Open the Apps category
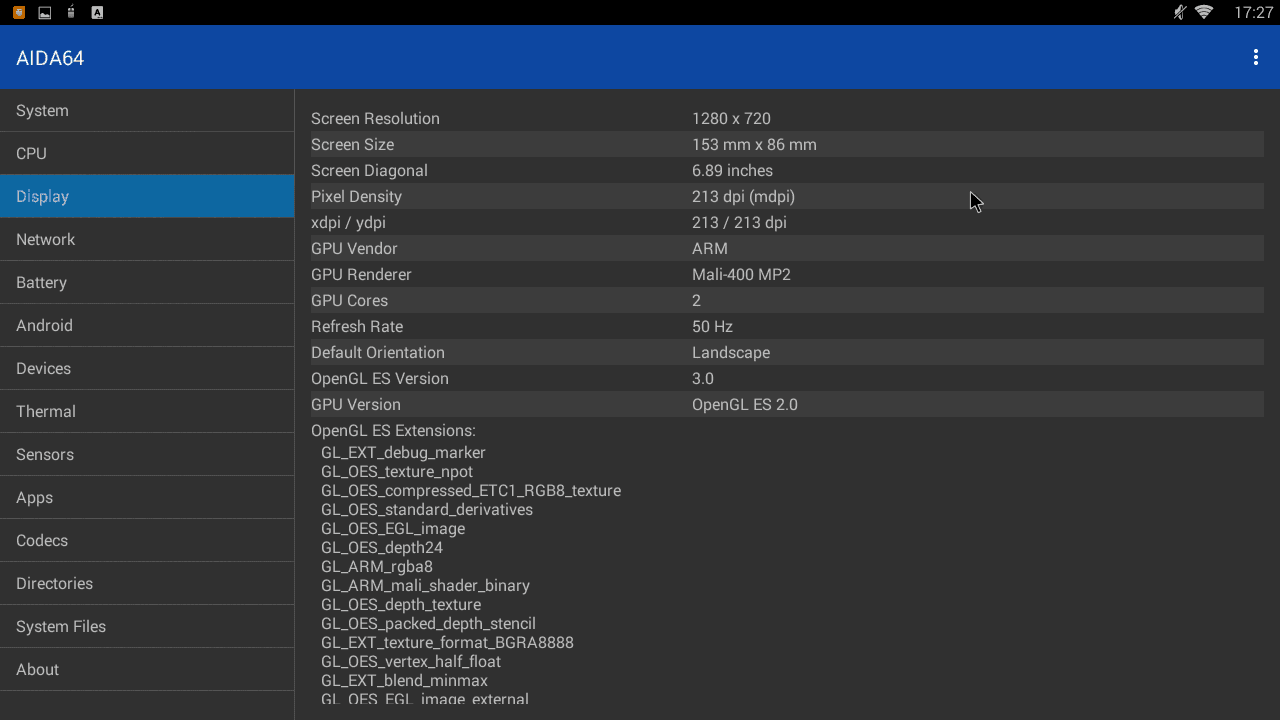The width and height of the screenshot is (1280, 720). 147,498
